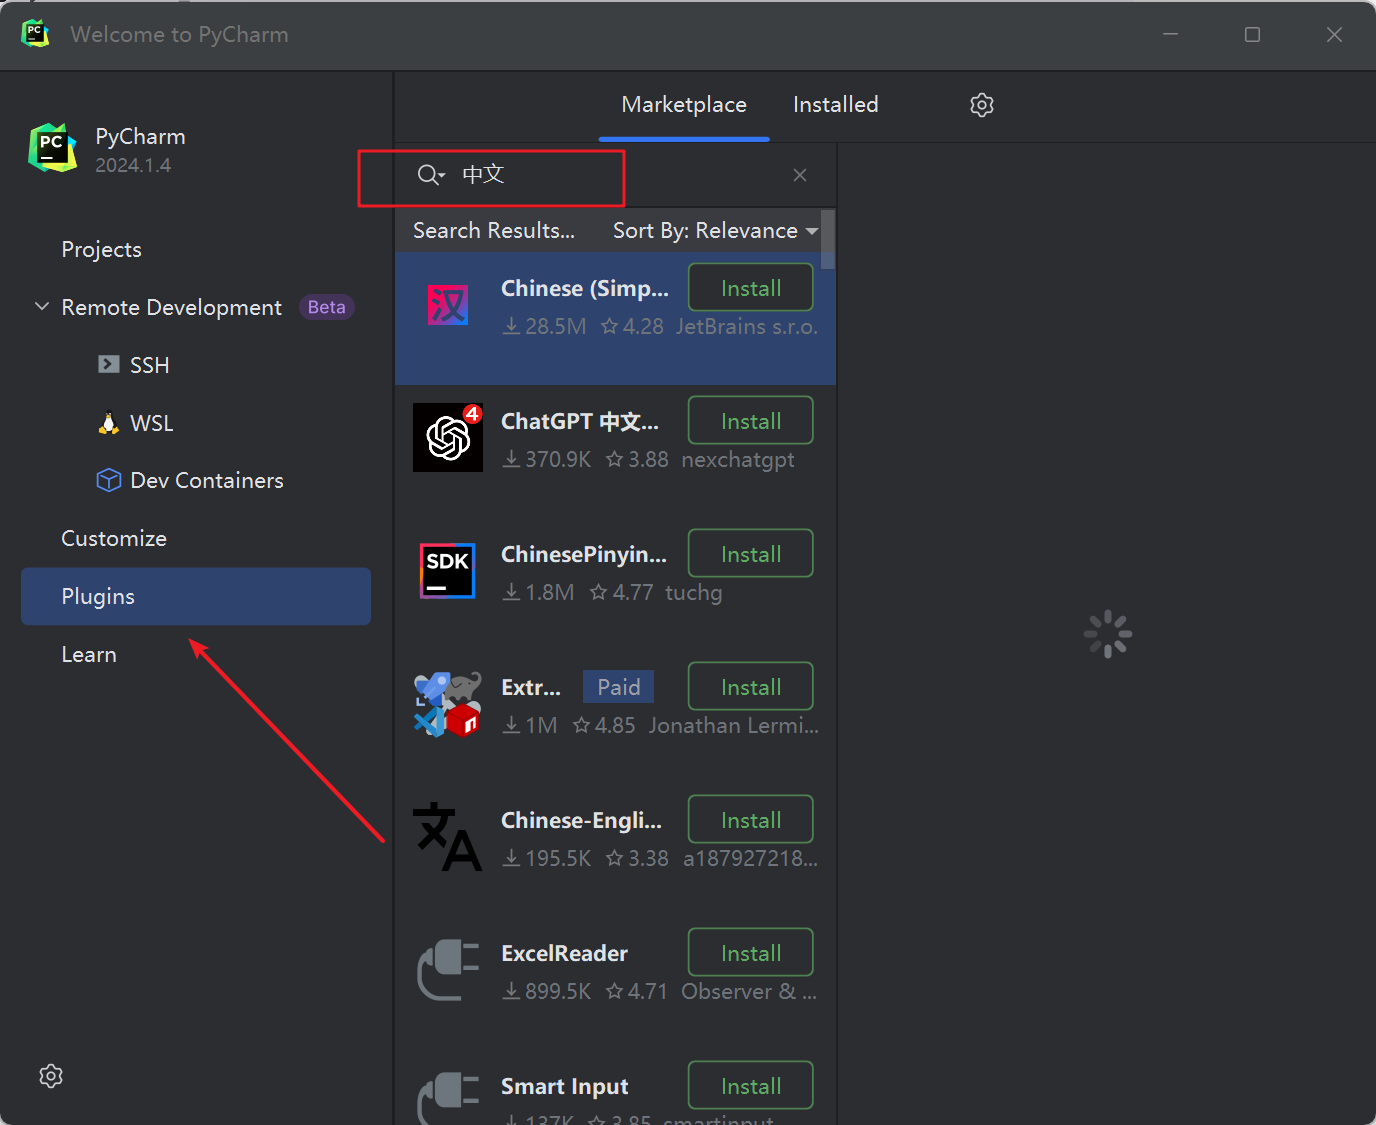Click the Chinese (Simp... plugin title
The image size is (1376, 1125).
585,289
